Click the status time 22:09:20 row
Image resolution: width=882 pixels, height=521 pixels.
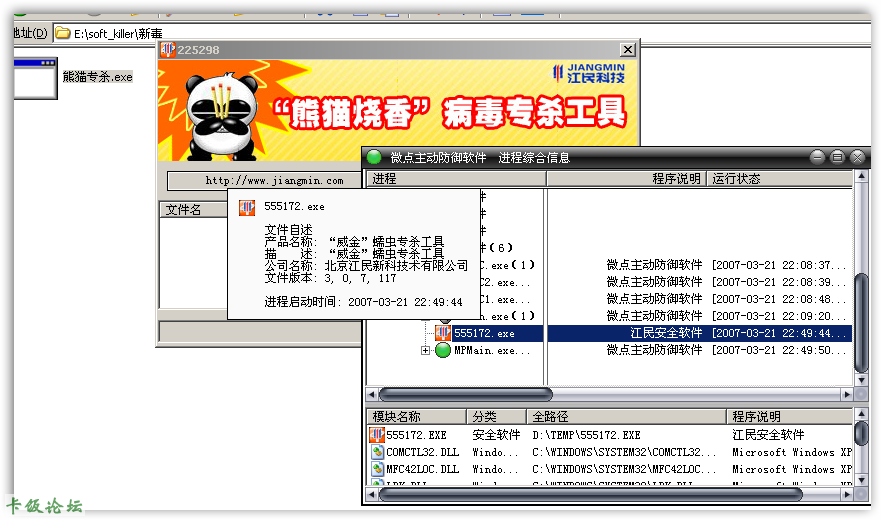pyautogui.click(x=779, y=316)
